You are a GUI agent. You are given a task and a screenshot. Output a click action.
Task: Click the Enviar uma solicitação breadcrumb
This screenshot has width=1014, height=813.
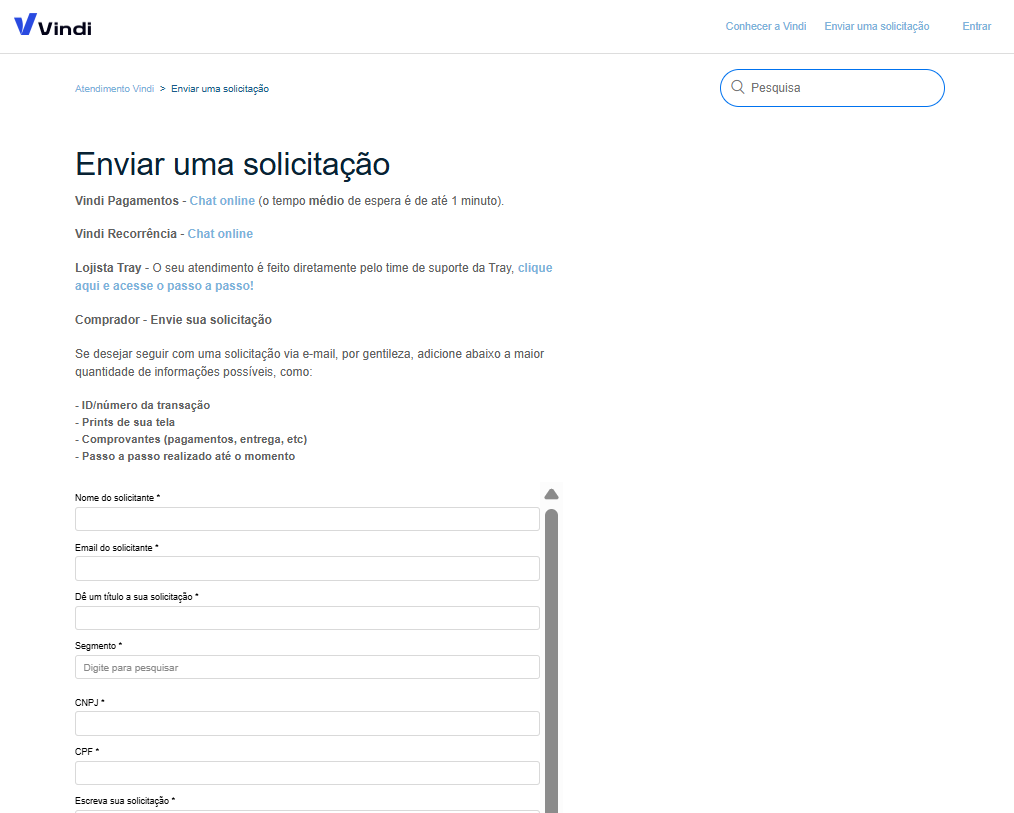(220, 89)
